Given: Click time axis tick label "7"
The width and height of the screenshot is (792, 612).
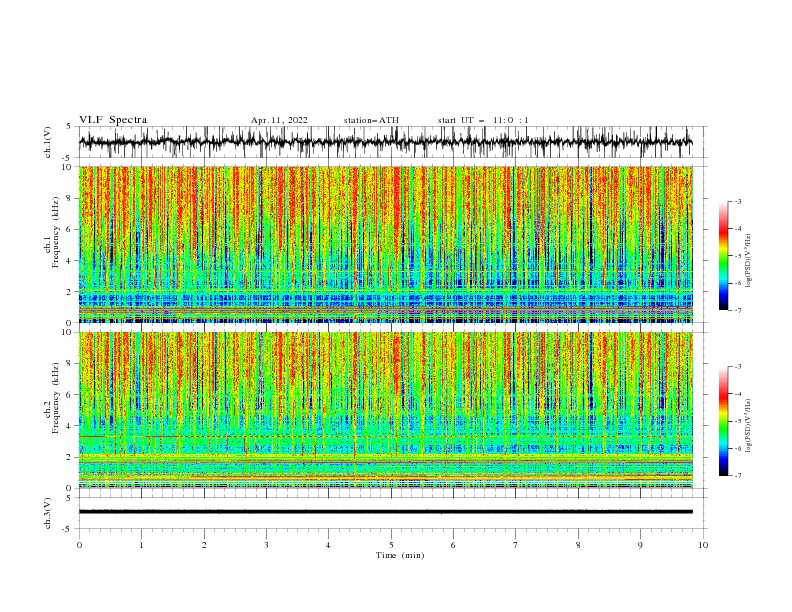Looking at the screenshot, I should coord(516,545).
